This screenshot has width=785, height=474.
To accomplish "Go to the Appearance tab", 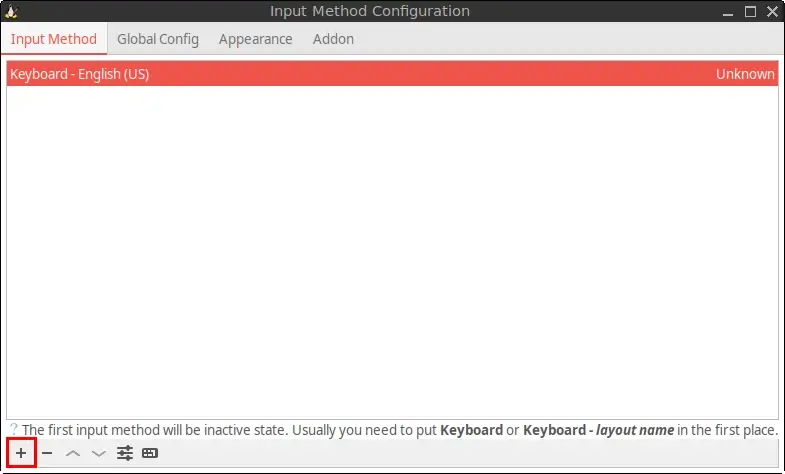I will pos(255,39).
